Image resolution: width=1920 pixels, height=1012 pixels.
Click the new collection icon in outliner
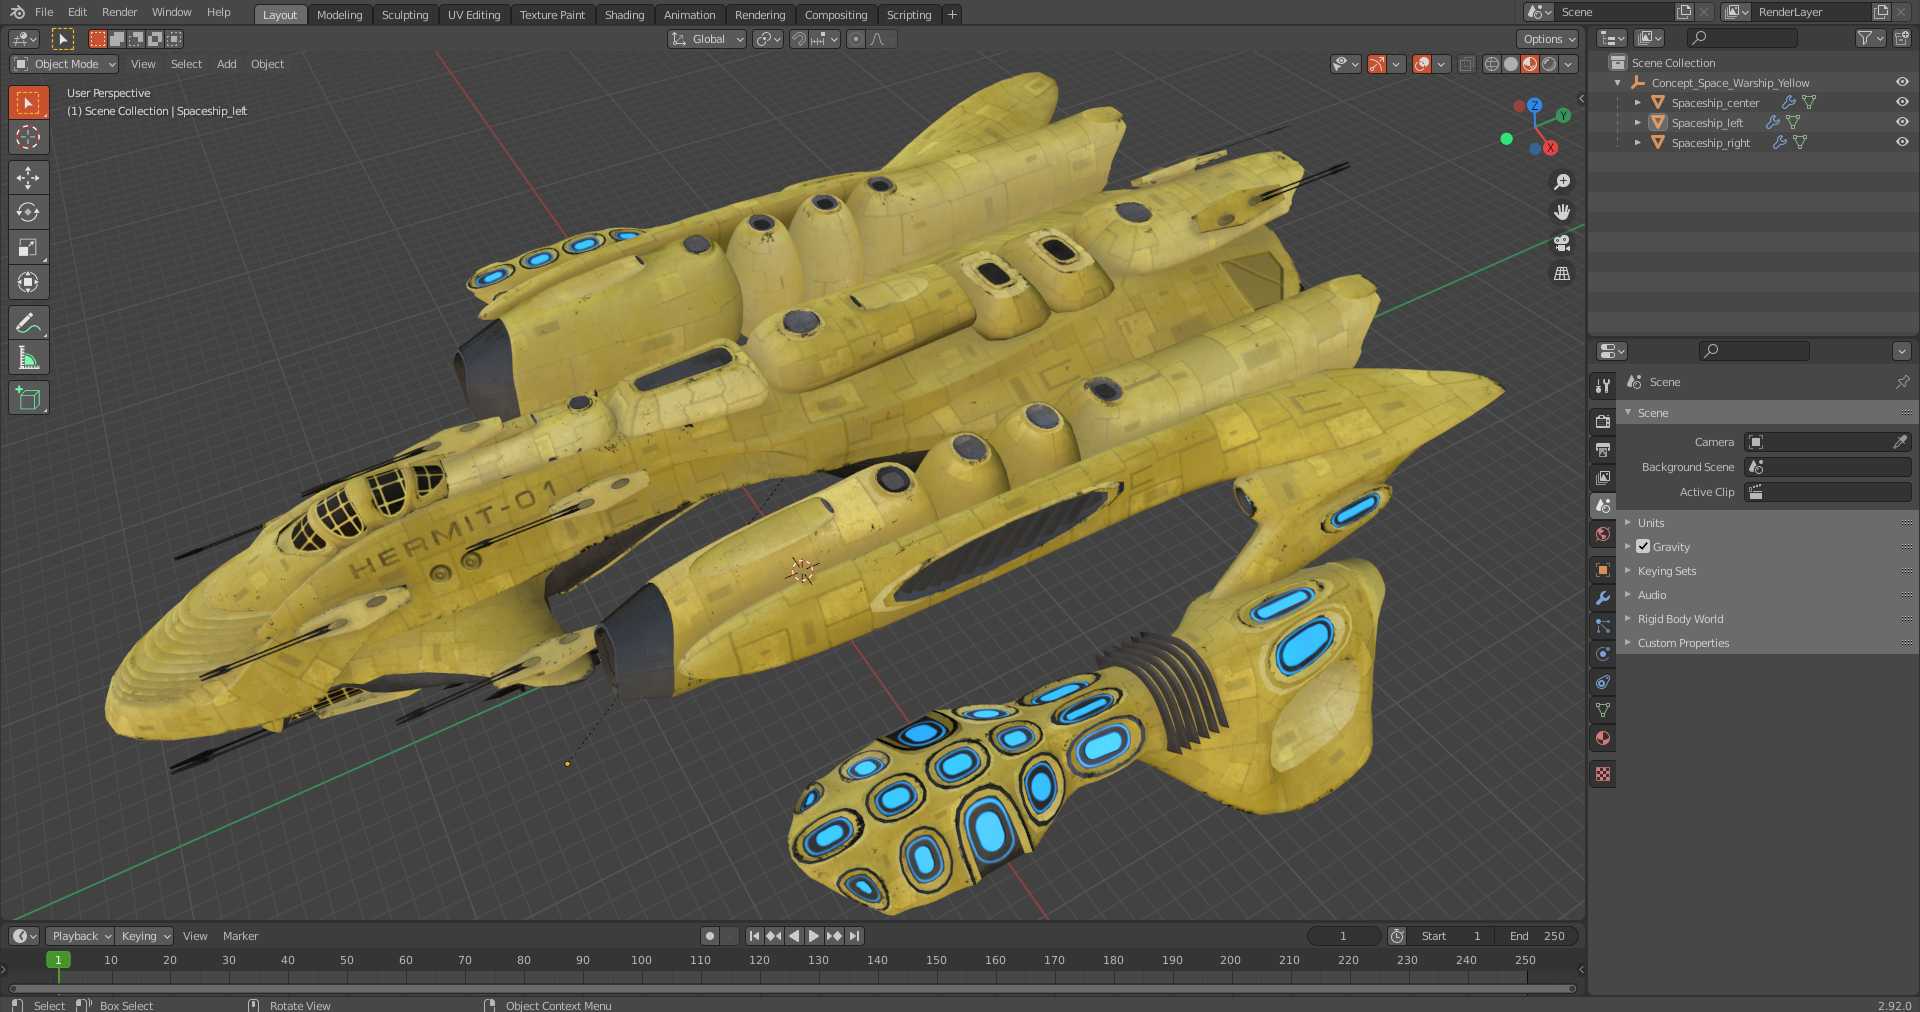point(1902,38)
